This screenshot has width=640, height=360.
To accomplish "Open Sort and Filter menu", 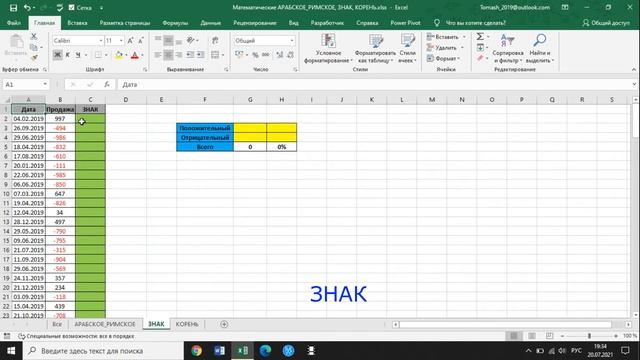I will click(x=508, y=49).
